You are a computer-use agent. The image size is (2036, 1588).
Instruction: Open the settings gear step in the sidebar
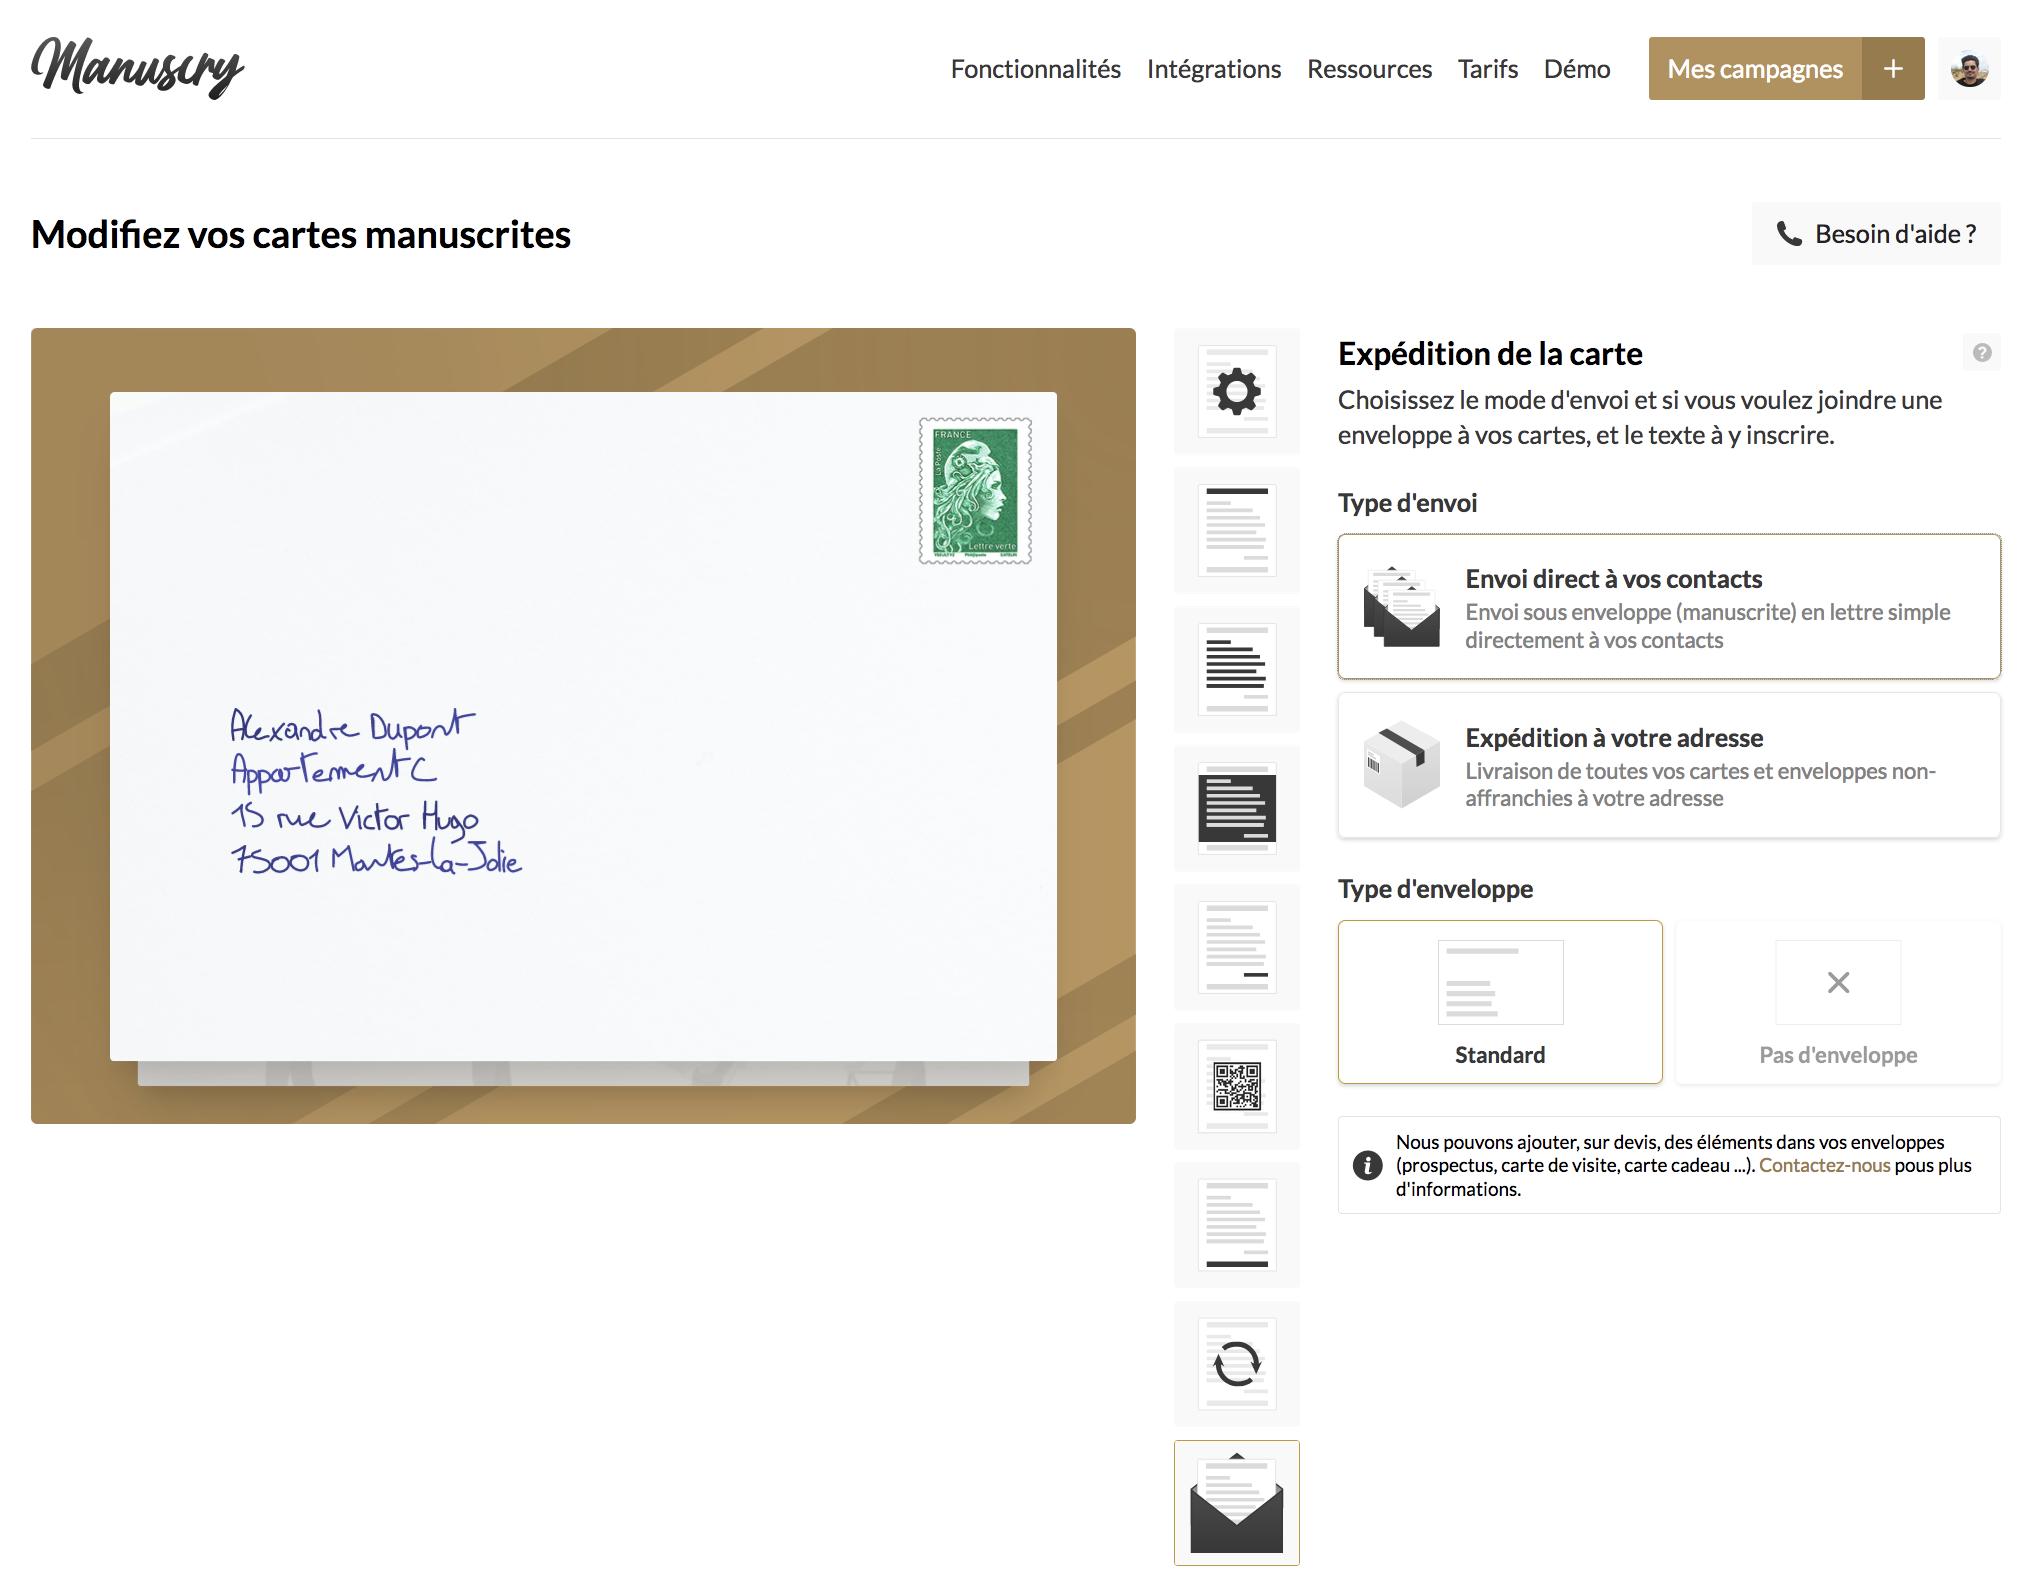[x=1237, y=392]
